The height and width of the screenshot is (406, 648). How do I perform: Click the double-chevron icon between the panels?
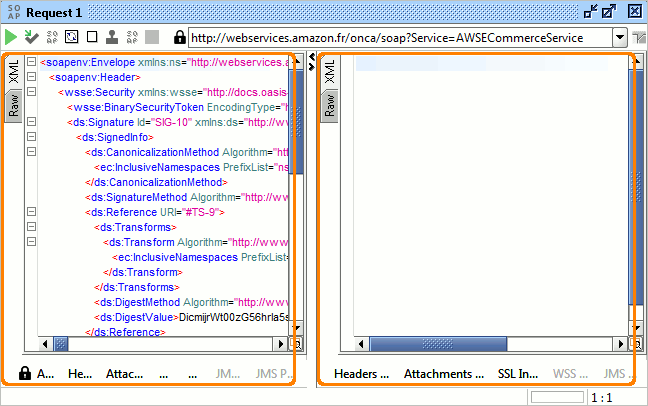click(312, 62)
